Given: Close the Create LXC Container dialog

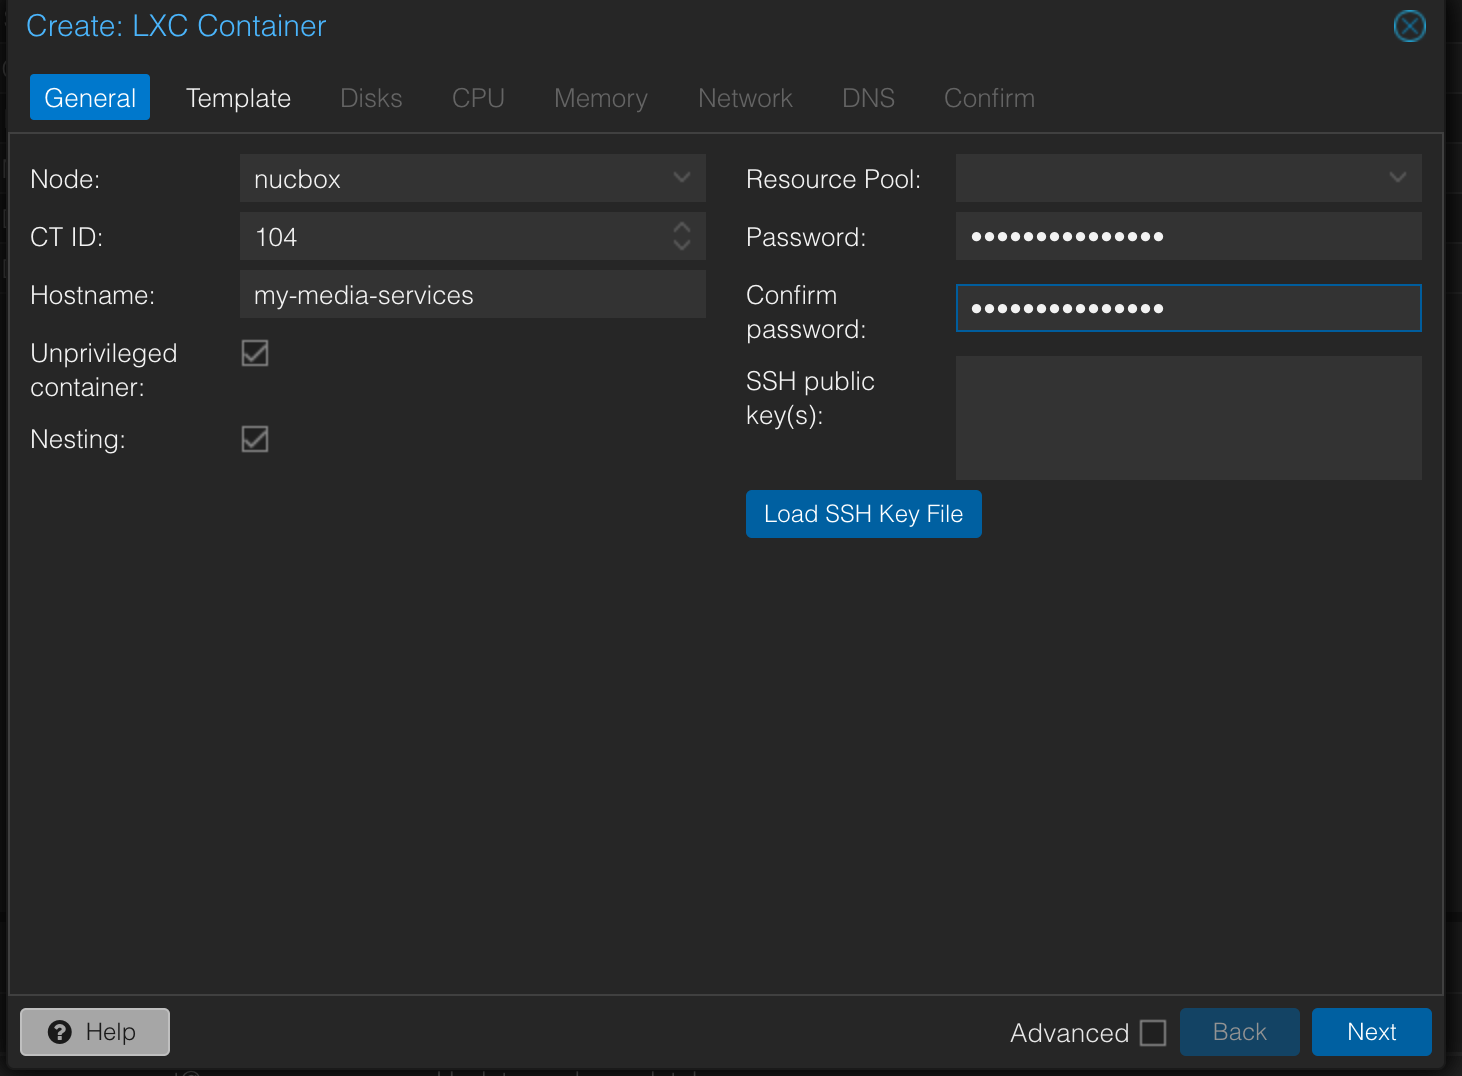Looking at the screenshot, I should pyautogui.click(x=1409, y=26).
